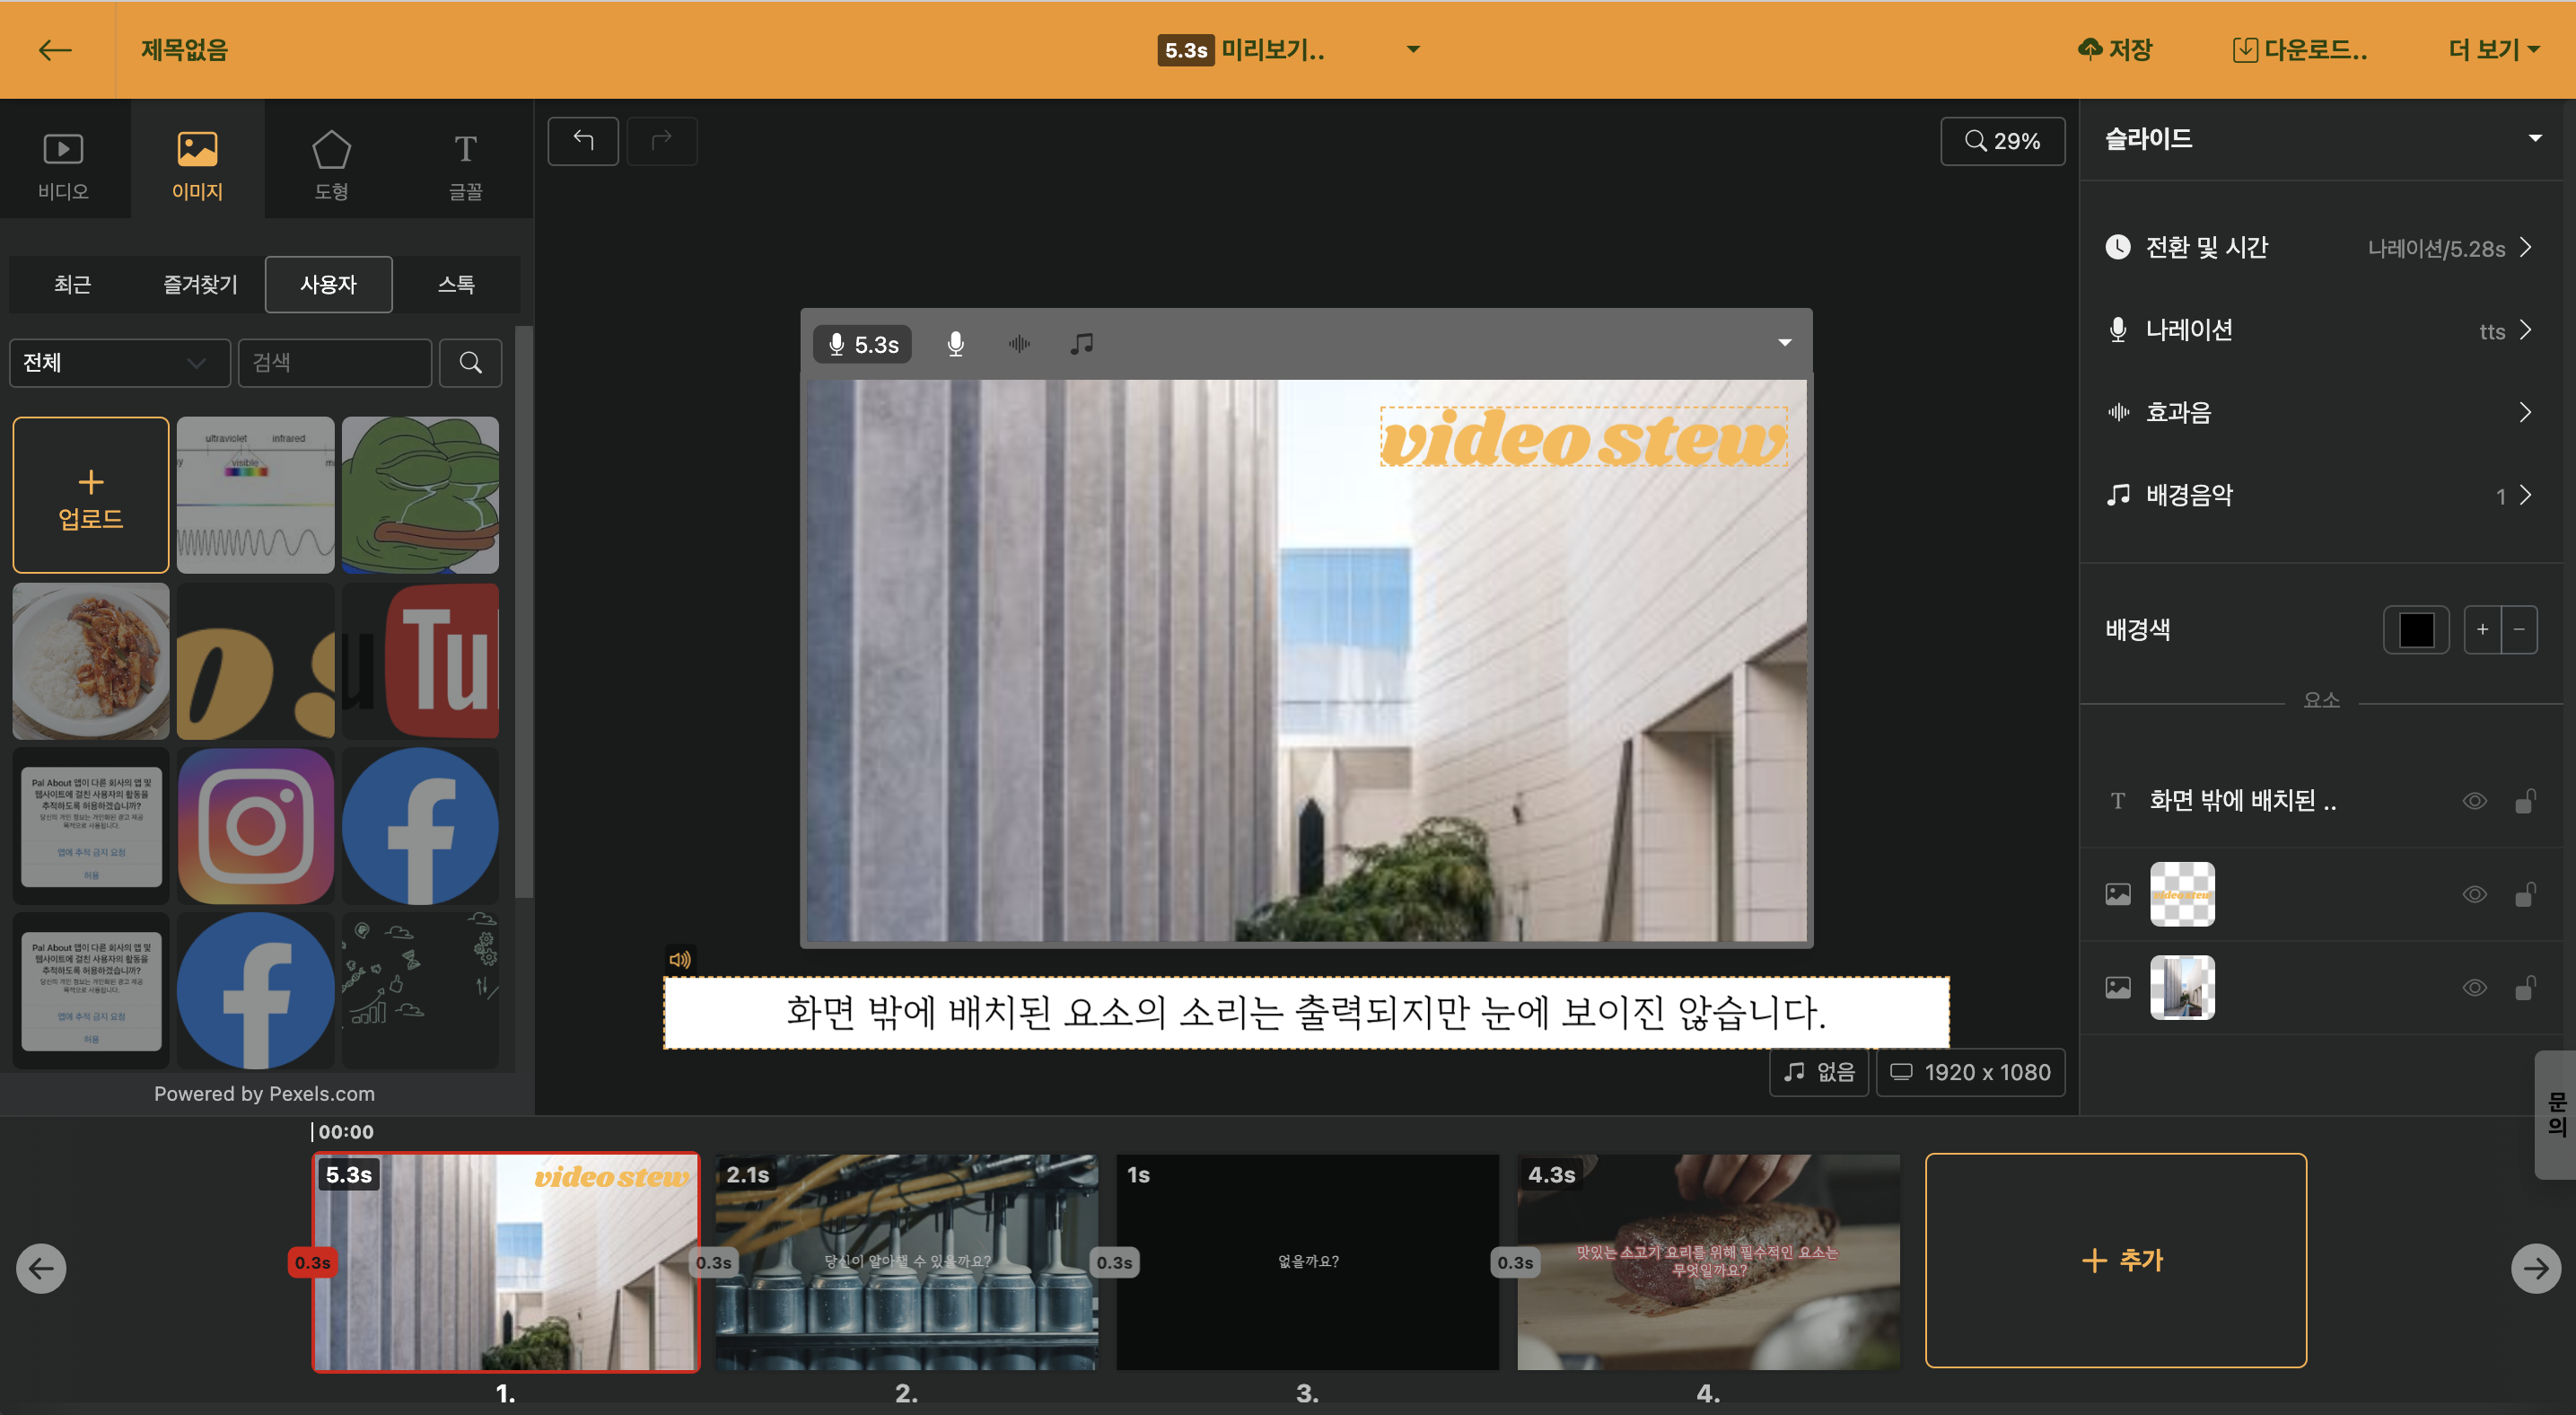Toggle visibility of video stew logo layer
The width and height of the screenshot is (2576, 1415).
pos(2474,894)
